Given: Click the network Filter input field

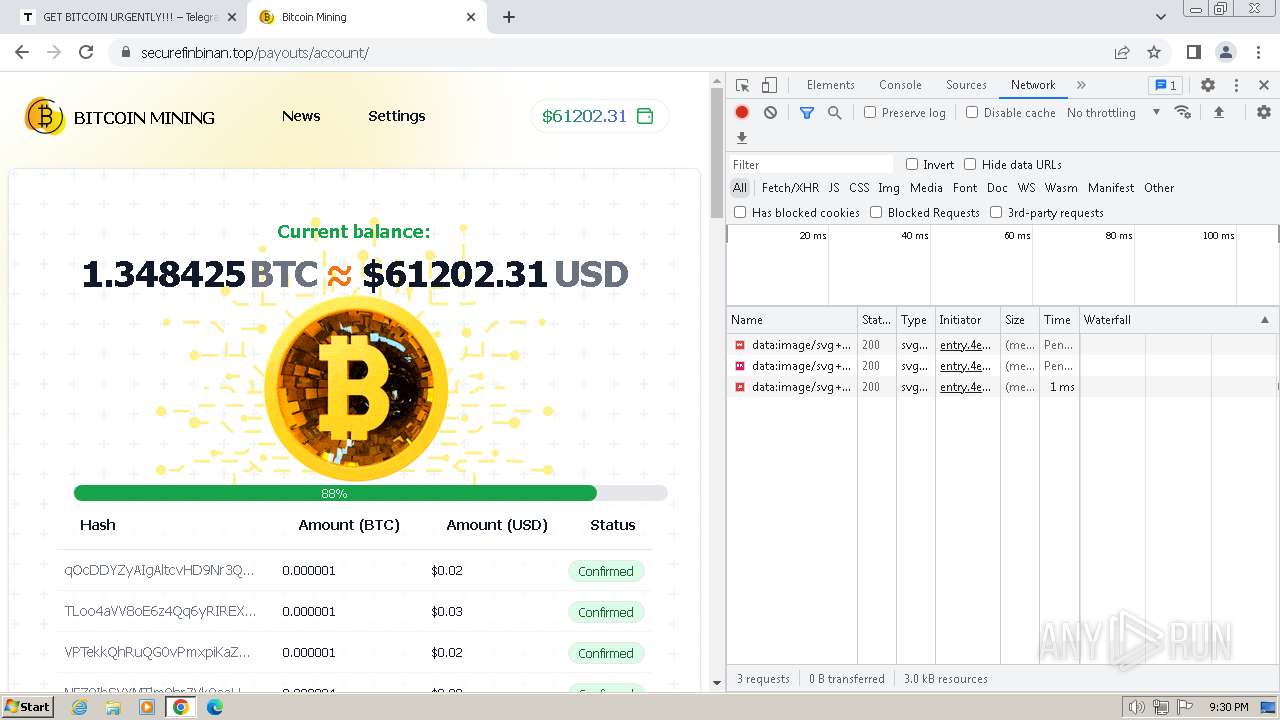Looking at the screenshot, I should coord(812,164).
